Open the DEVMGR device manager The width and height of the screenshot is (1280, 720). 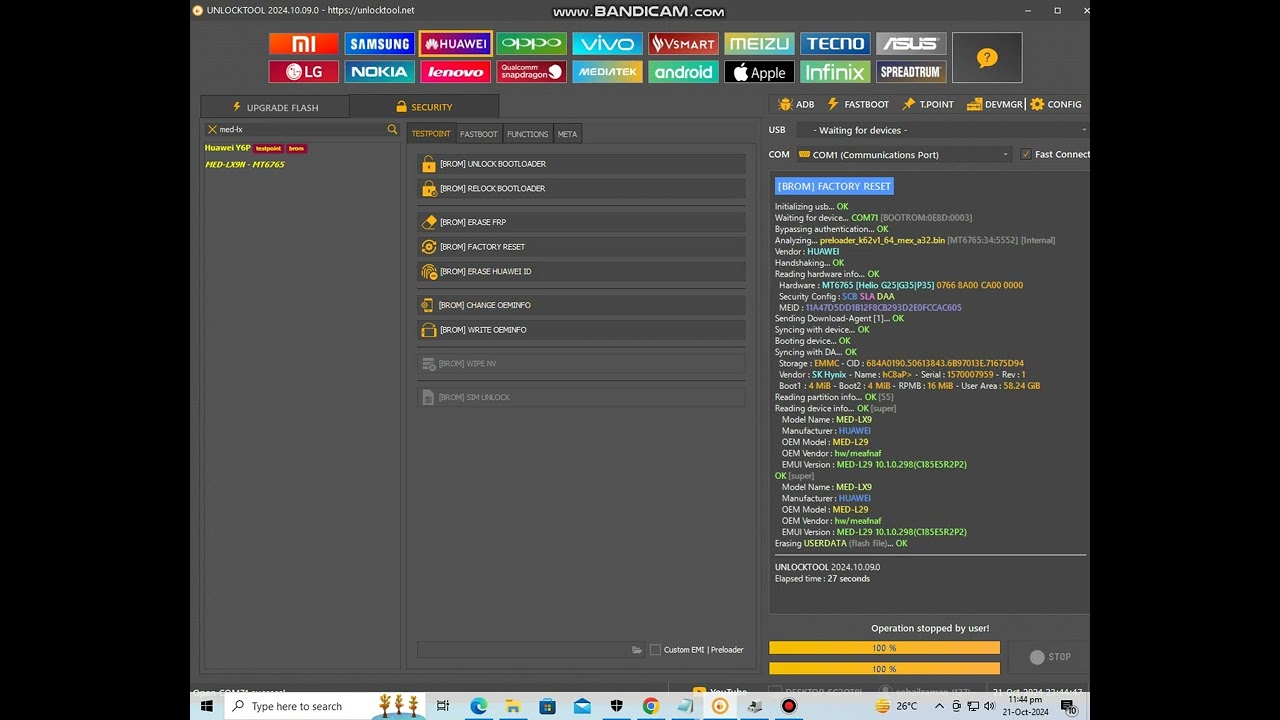coord(995,104)
